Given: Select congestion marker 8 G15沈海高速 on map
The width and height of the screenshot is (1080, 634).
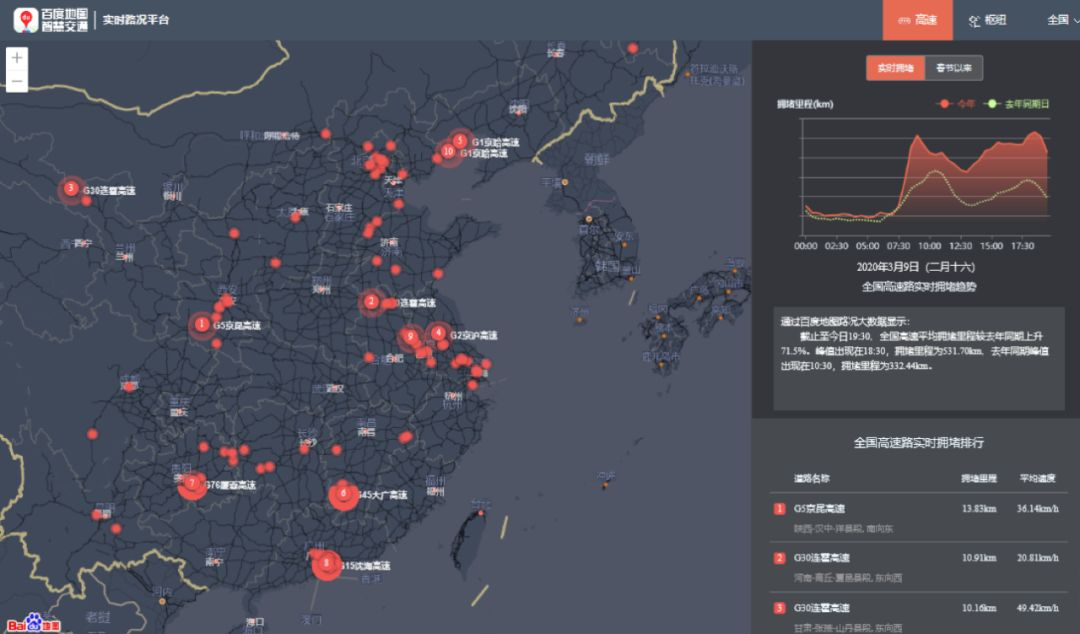Looking at the screenshot, I should [x=326, y=564].
